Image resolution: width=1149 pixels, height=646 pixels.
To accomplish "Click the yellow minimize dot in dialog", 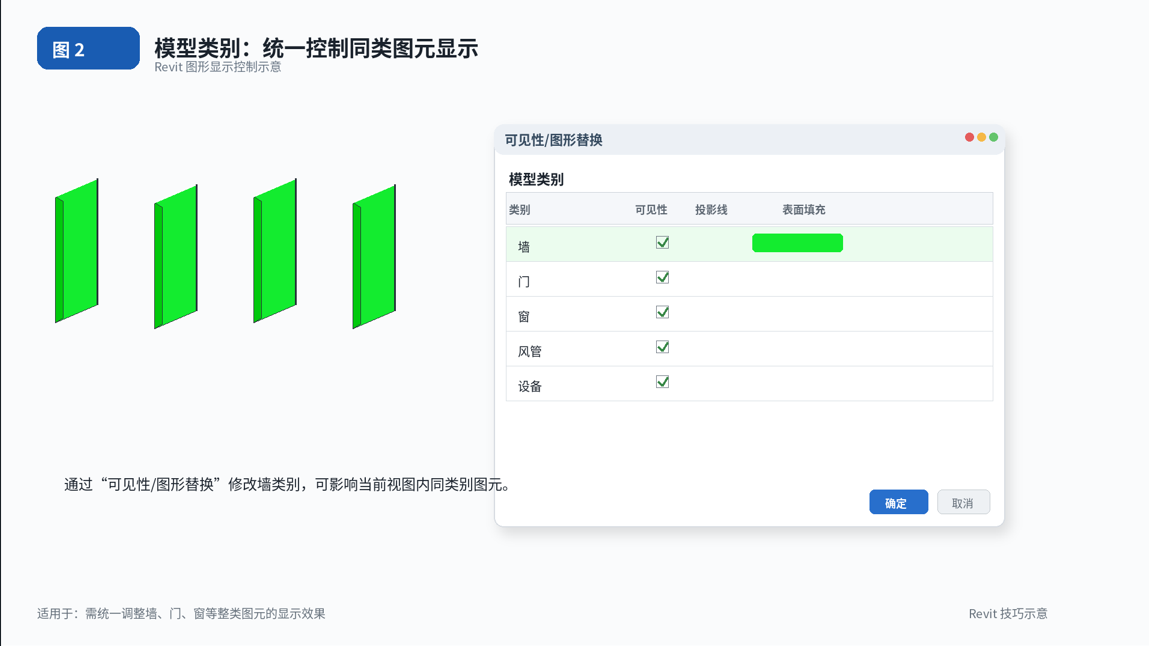I will tap(981, 137).
